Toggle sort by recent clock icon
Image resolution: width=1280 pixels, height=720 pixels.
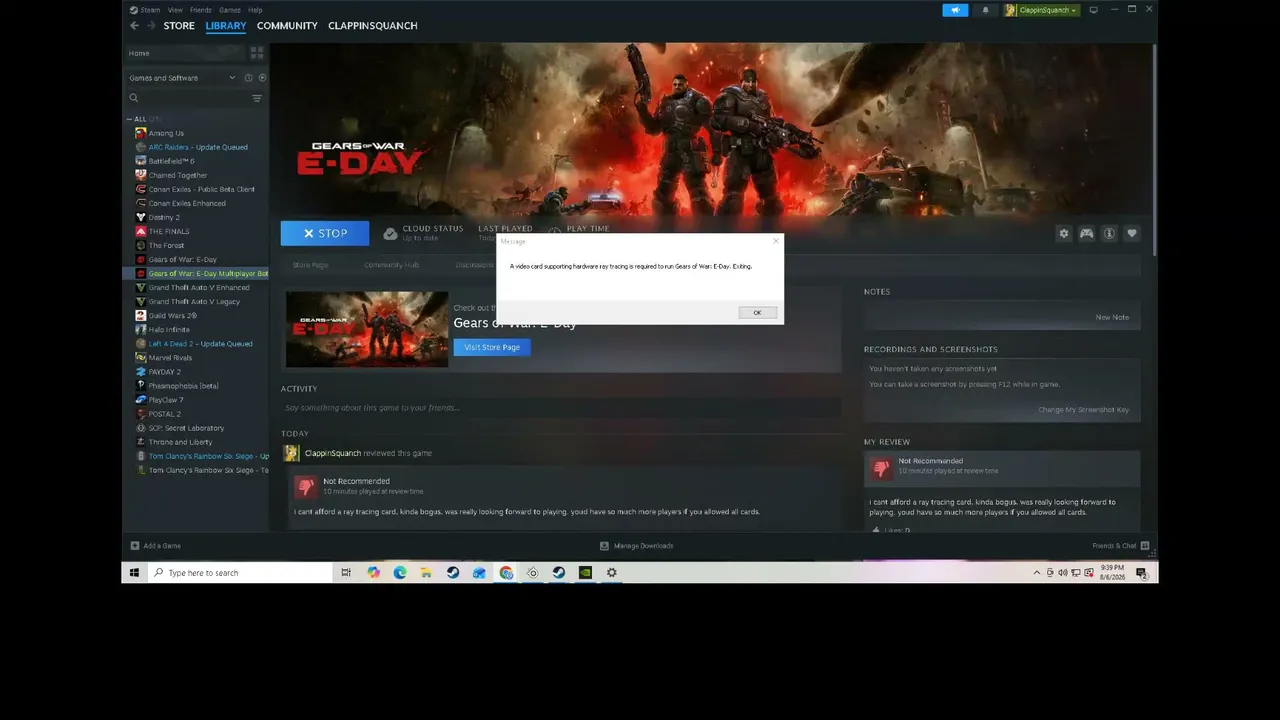pos(249,78)
